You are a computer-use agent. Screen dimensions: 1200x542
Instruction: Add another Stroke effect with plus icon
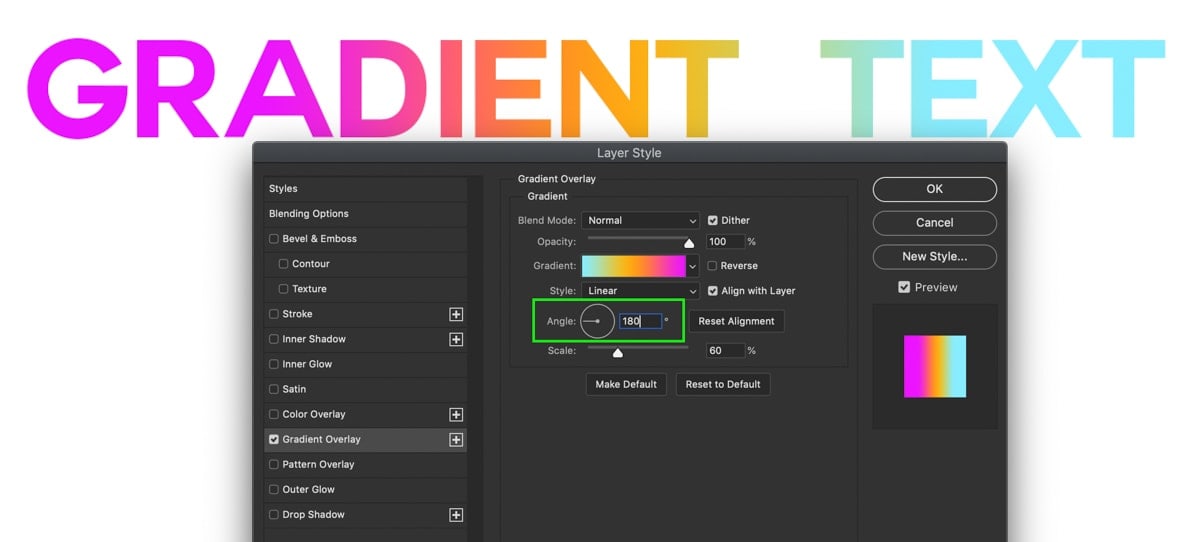(x=456, y=314)
